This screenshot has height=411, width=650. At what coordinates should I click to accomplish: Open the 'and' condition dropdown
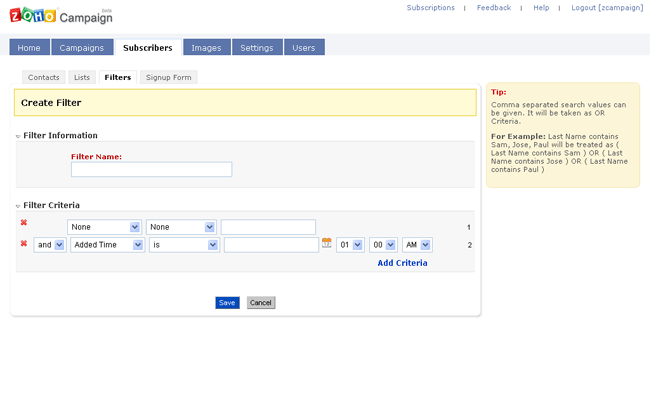pyautogui.click(x=49, y=245)
